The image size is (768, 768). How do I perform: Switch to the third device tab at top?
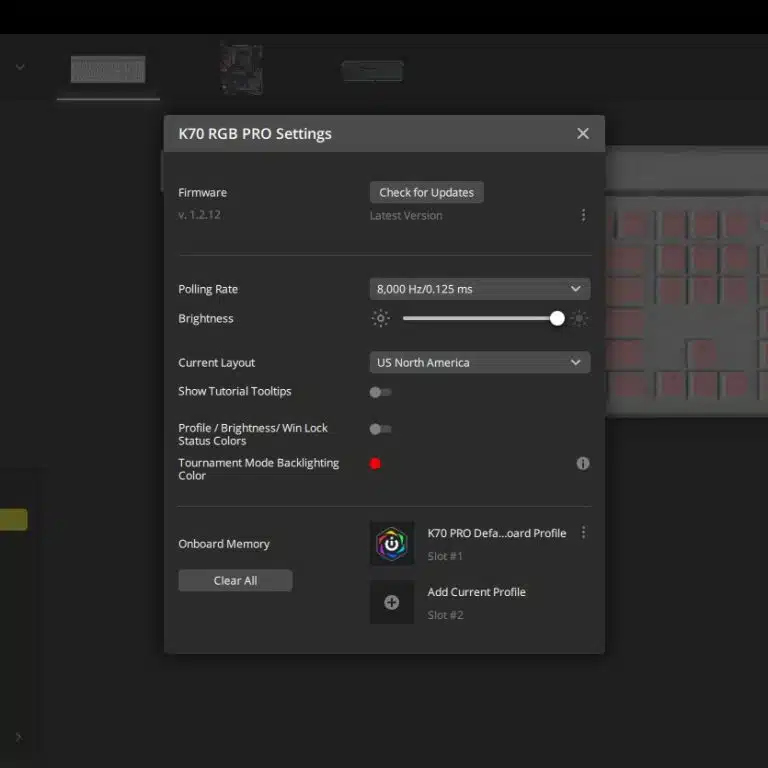click(x=372, y=70)
